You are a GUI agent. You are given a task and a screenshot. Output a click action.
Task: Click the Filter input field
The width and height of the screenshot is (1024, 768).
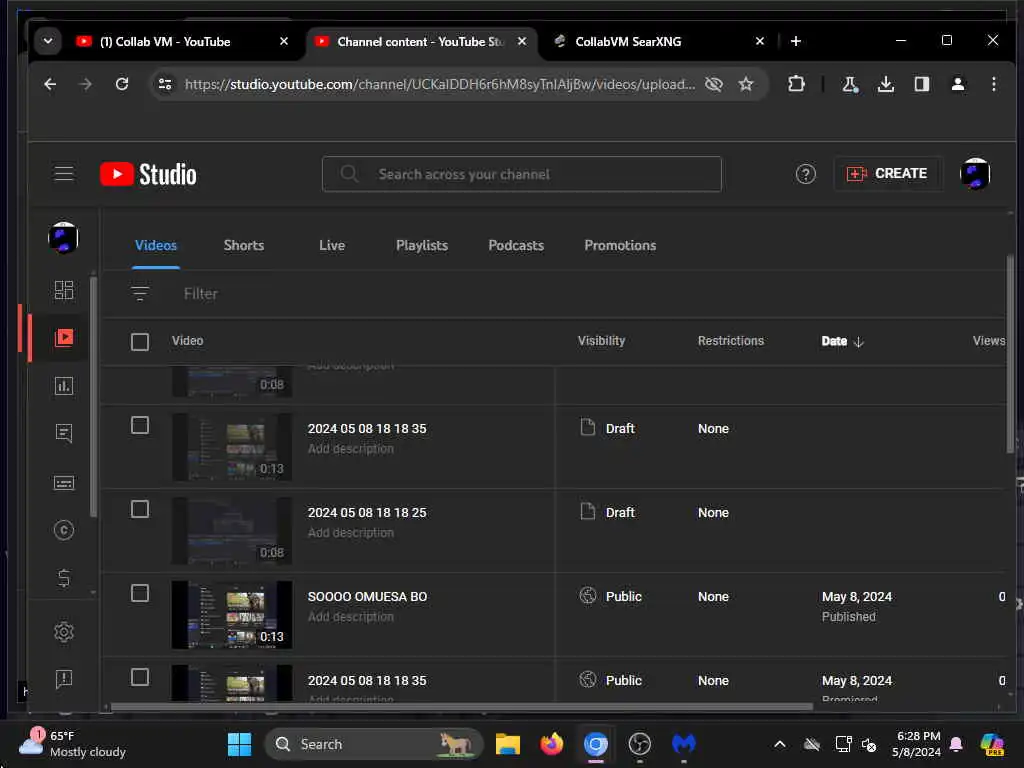(x=200, y=294)
